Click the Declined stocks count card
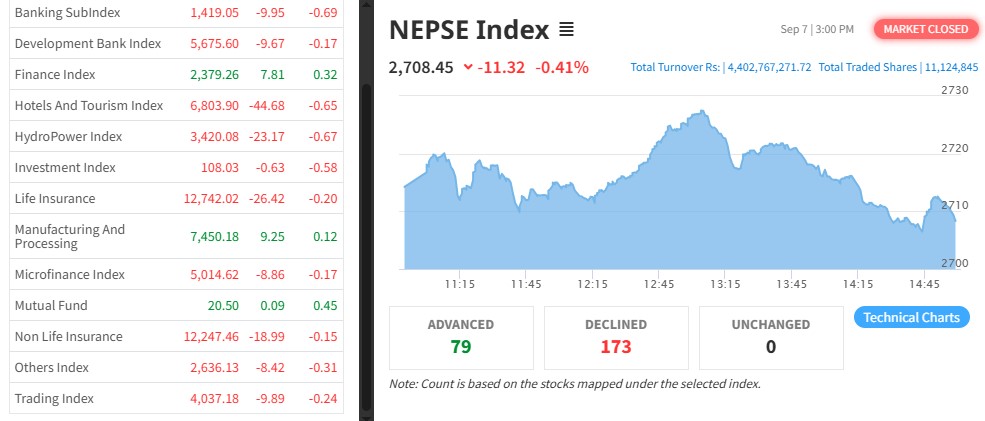The height and width of the screenshot is (421, 985). coord(616,337)
